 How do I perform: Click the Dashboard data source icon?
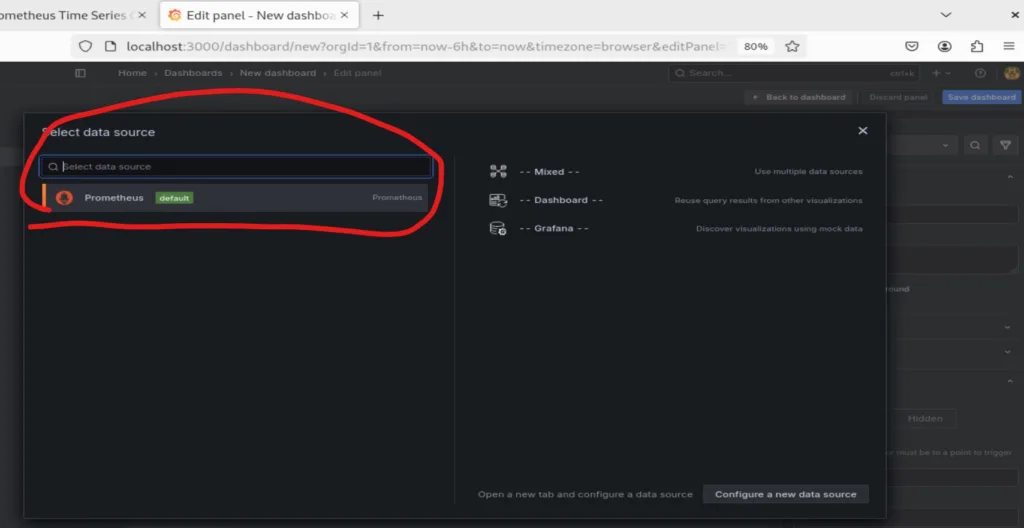(x=497, y=200)
